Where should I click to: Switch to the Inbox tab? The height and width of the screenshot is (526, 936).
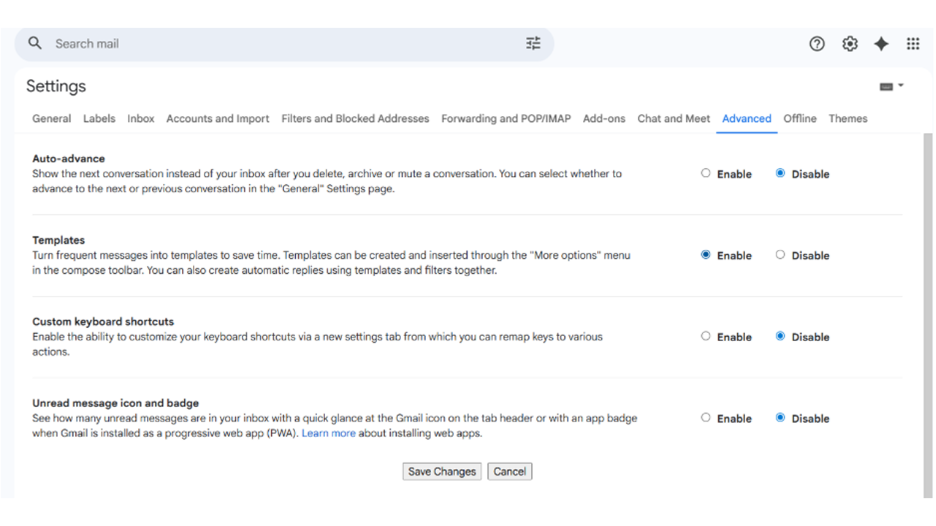pyautogui.click(x=141, y=118)
